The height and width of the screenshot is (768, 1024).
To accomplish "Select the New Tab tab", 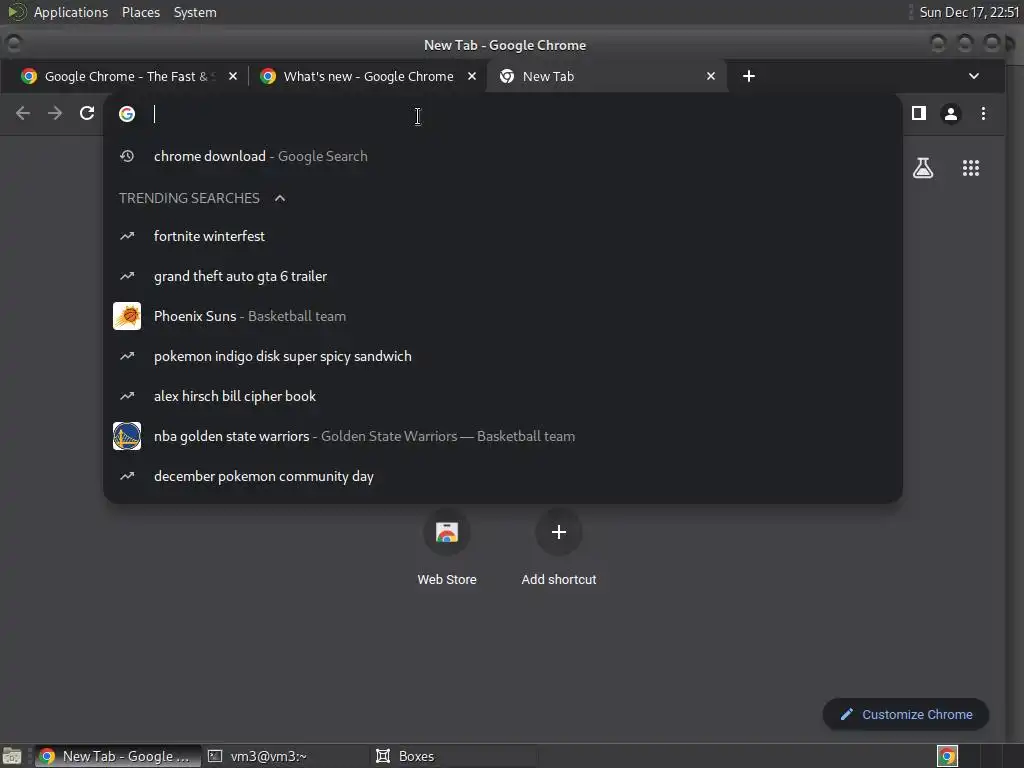I will pyautogui.click(x=606, y=76).
